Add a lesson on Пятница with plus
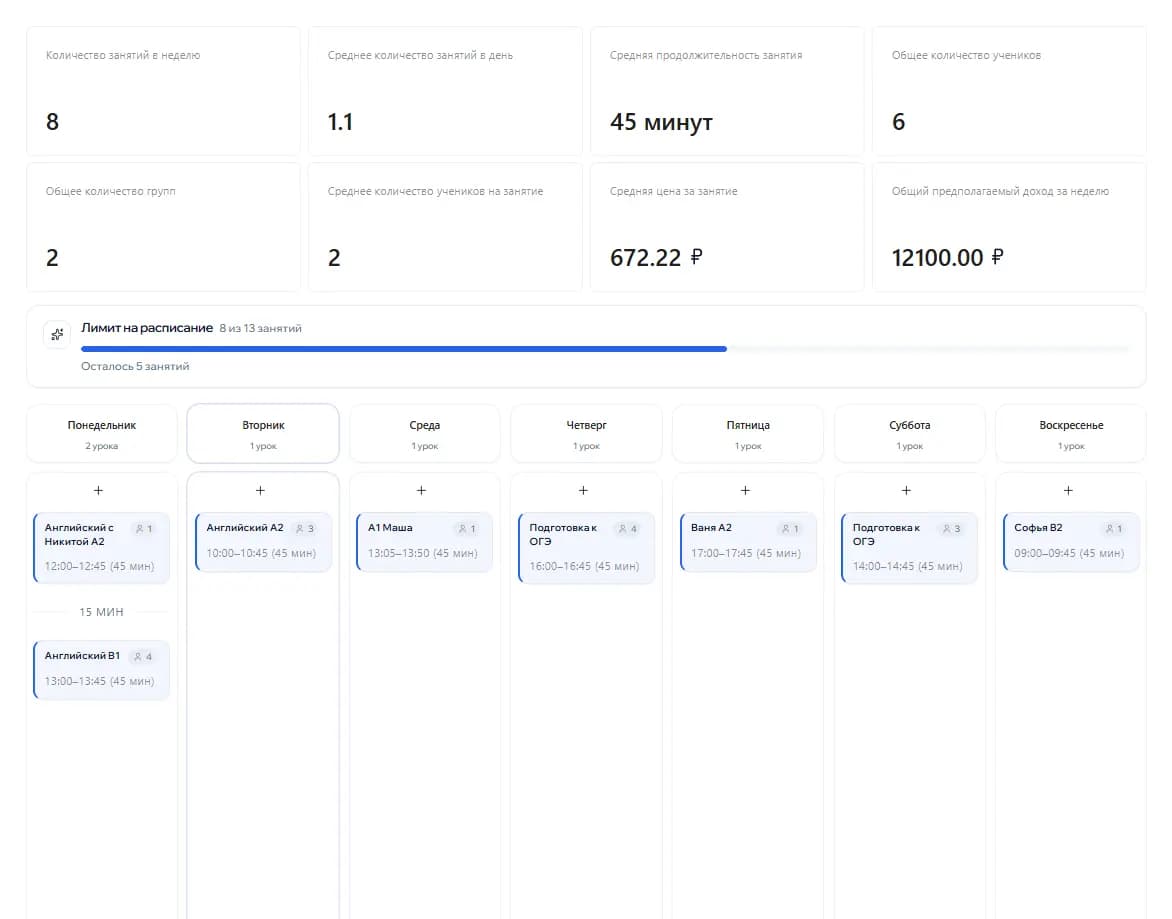Viewport: 1172px width, 919px height. coord(745,491)
